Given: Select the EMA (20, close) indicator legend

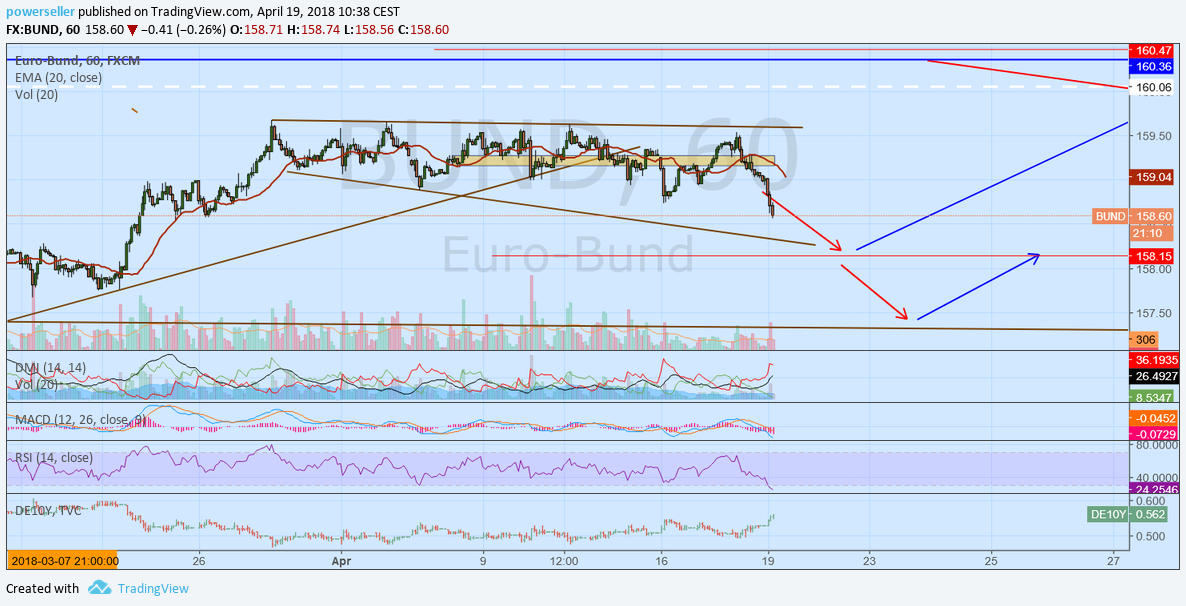Looking at the screenshot, I should pos(58,77).
